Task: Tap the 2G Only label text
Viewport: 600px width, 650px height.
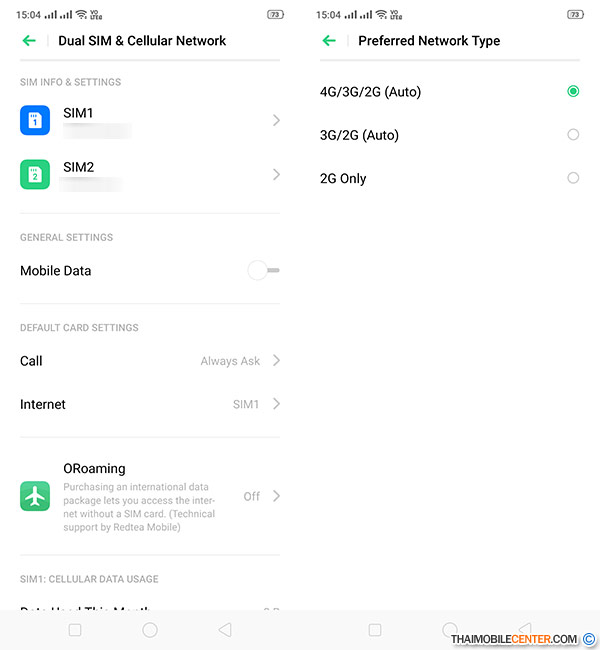Action: (343, 179)
